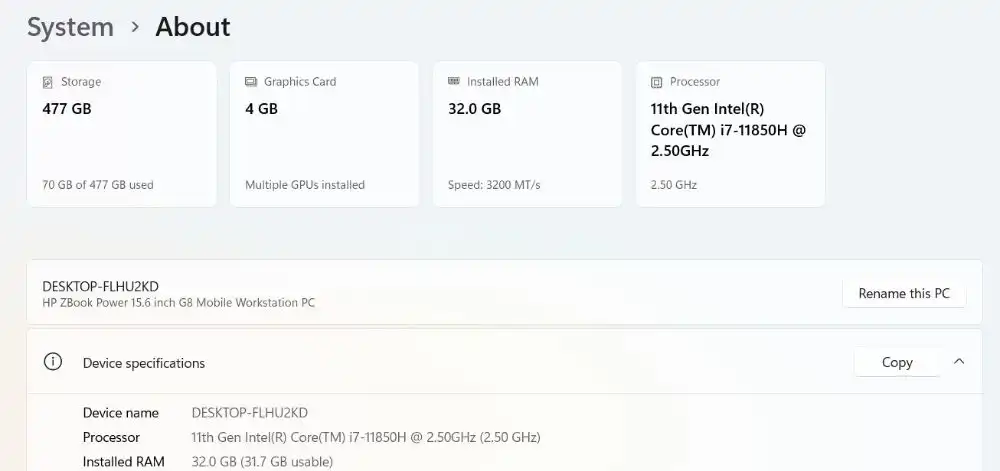Copy the device specifications

click(x=897, y=362)
